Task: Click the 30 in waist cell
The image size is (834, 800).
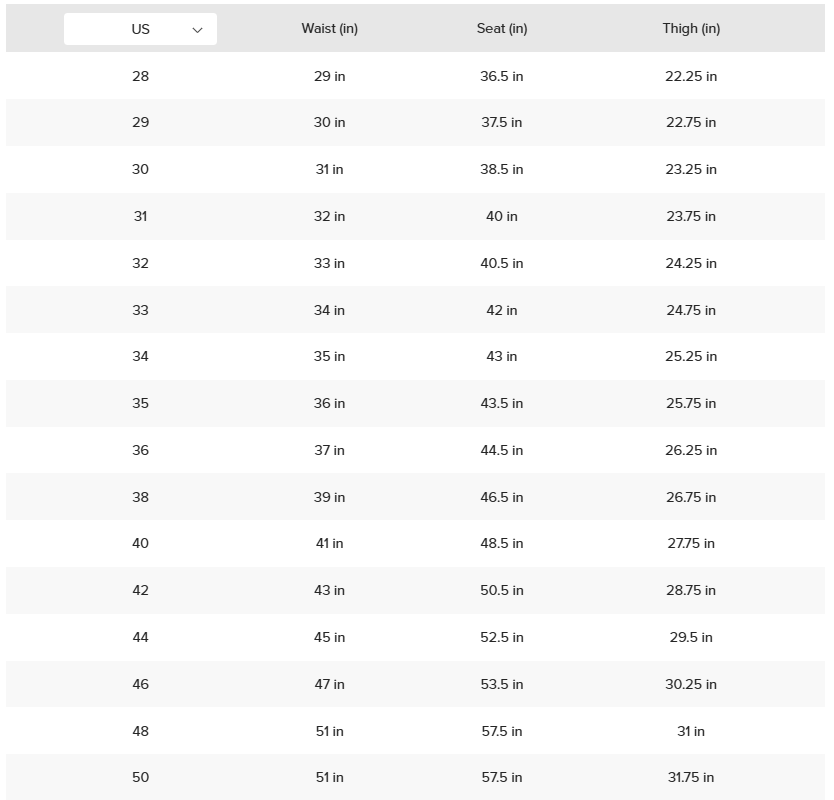Action: [x=329, y=122]
